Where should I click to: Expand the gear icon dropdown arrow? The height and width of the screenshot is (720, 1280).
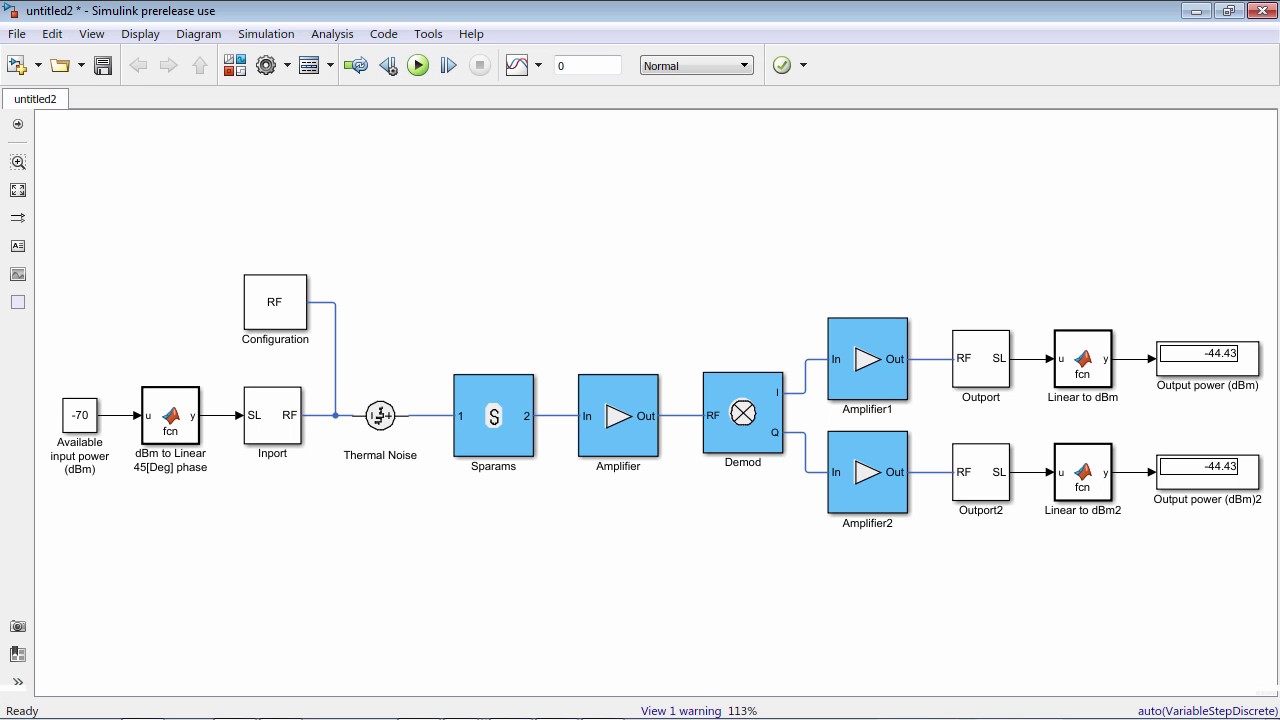point(287,65)
